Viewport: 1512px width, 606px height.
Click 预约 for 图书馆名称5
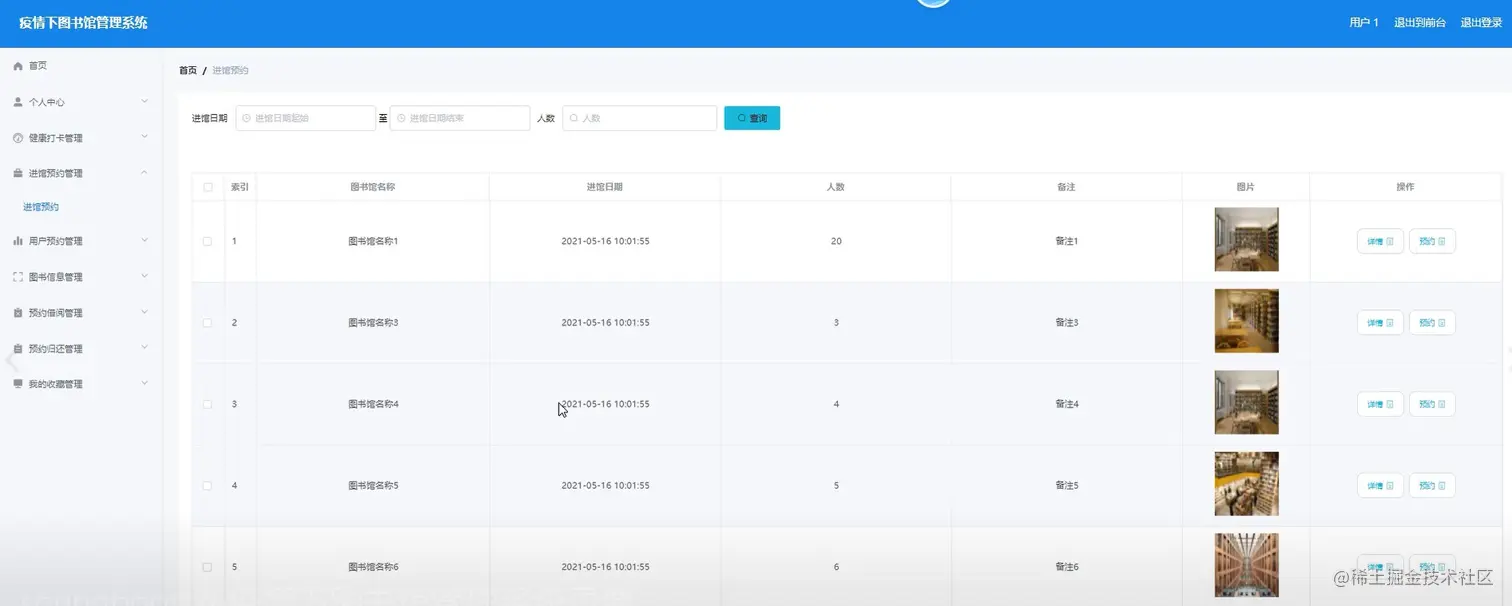(1432, 486)
